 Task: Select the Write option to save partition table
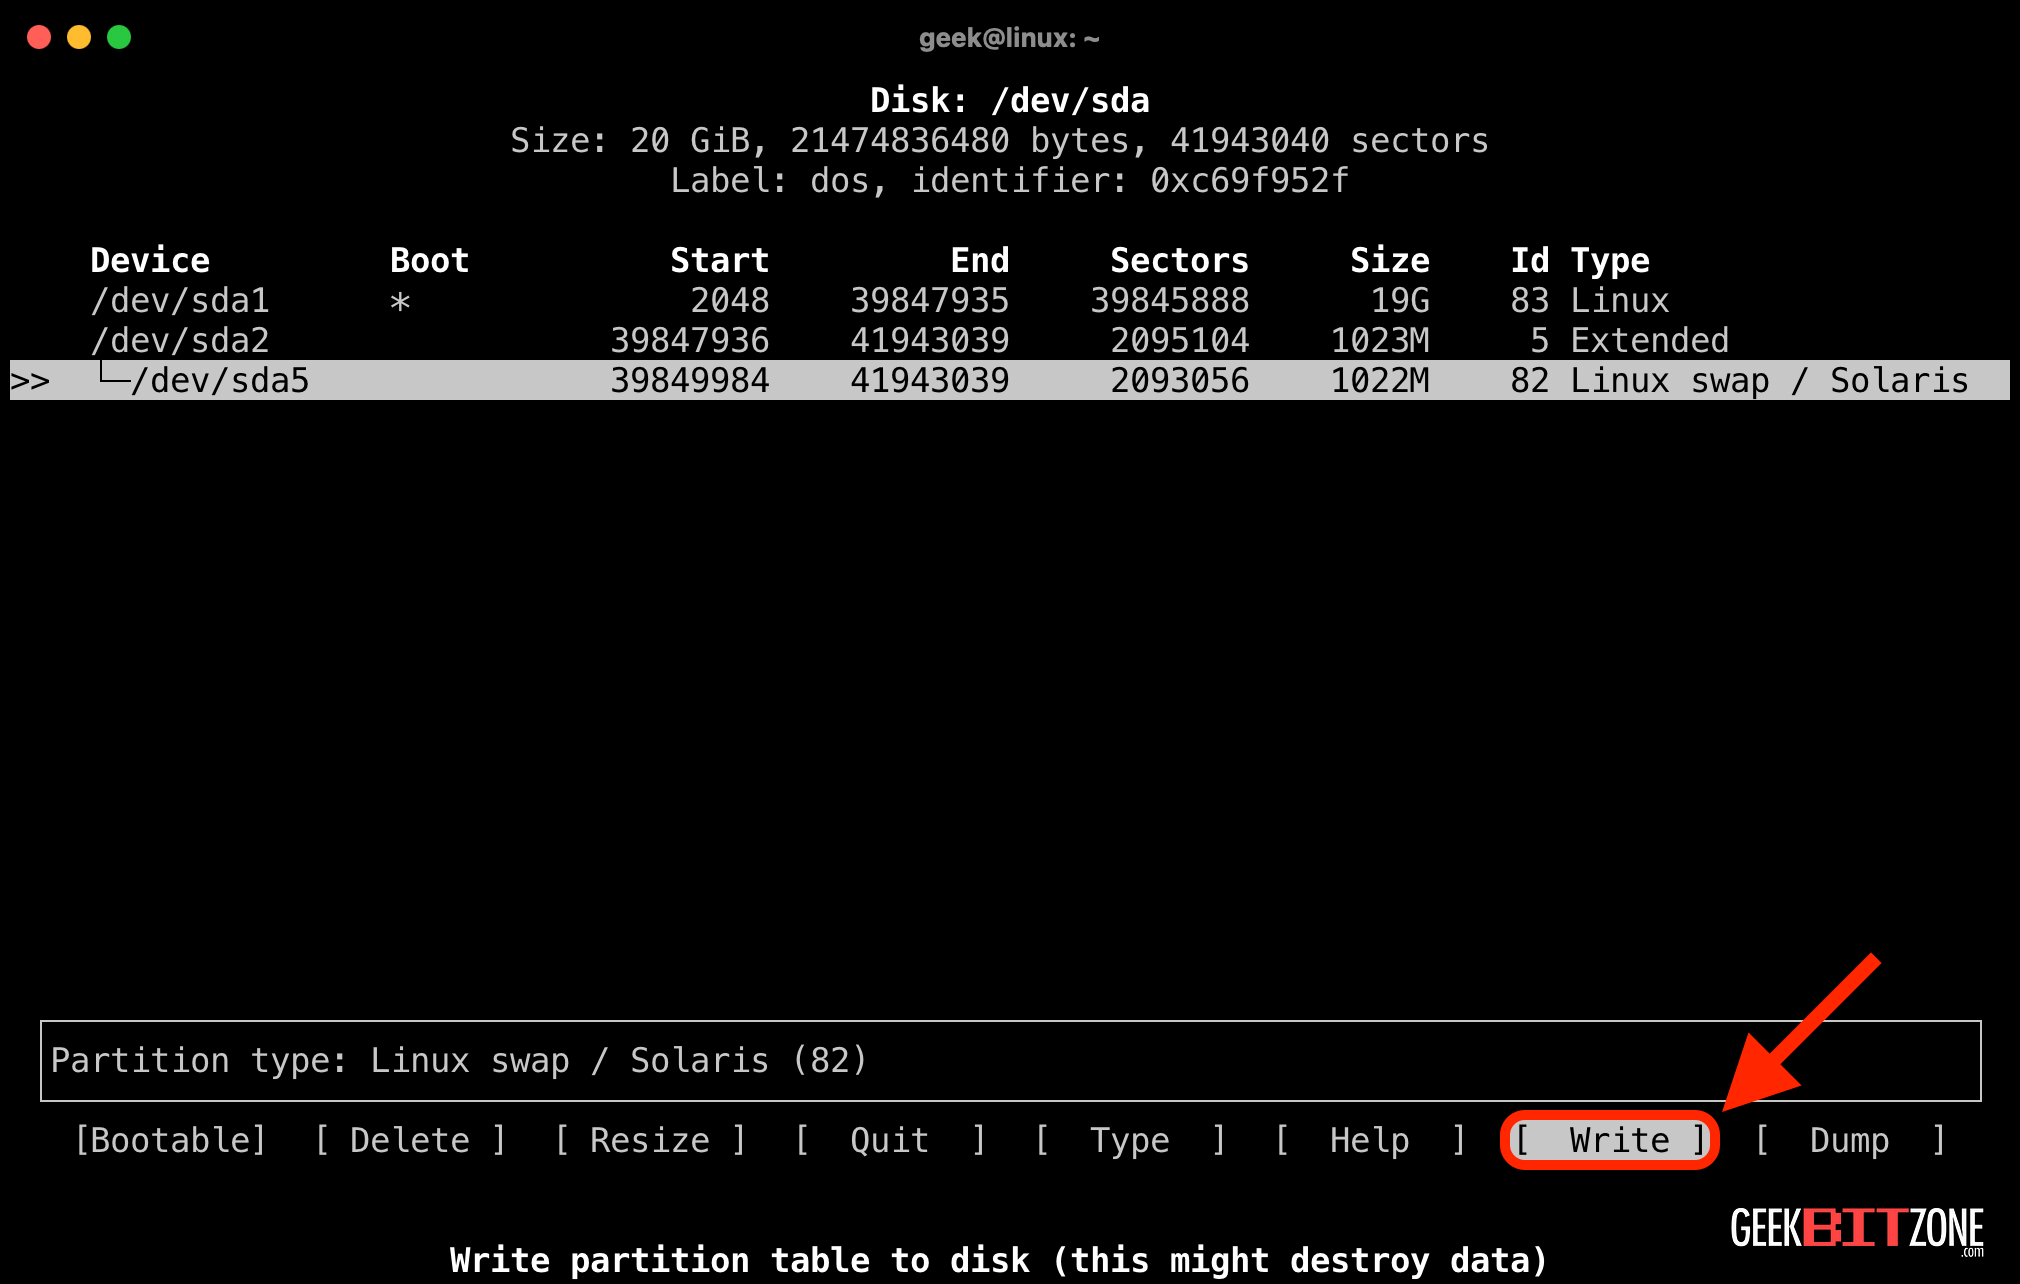point(1608,1139)
